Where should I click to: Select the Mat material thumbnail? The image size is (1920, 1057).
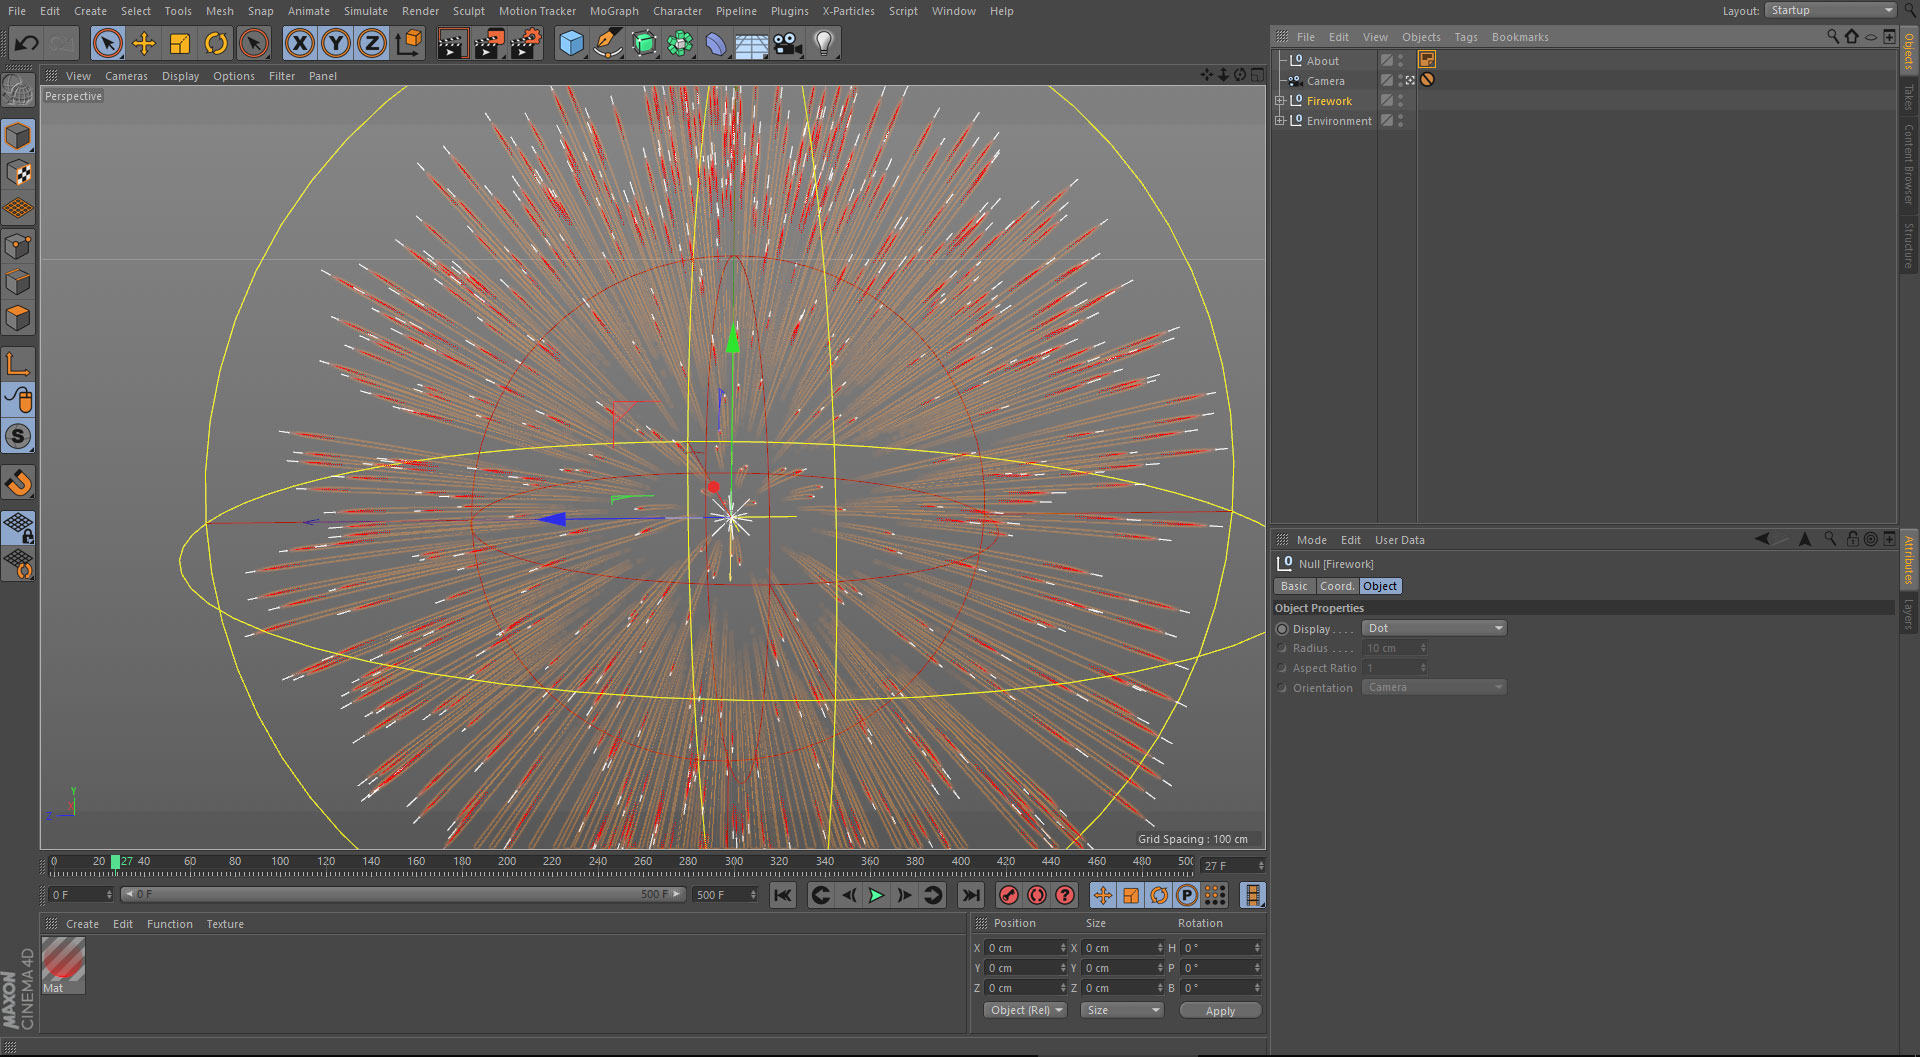(63, 963)
